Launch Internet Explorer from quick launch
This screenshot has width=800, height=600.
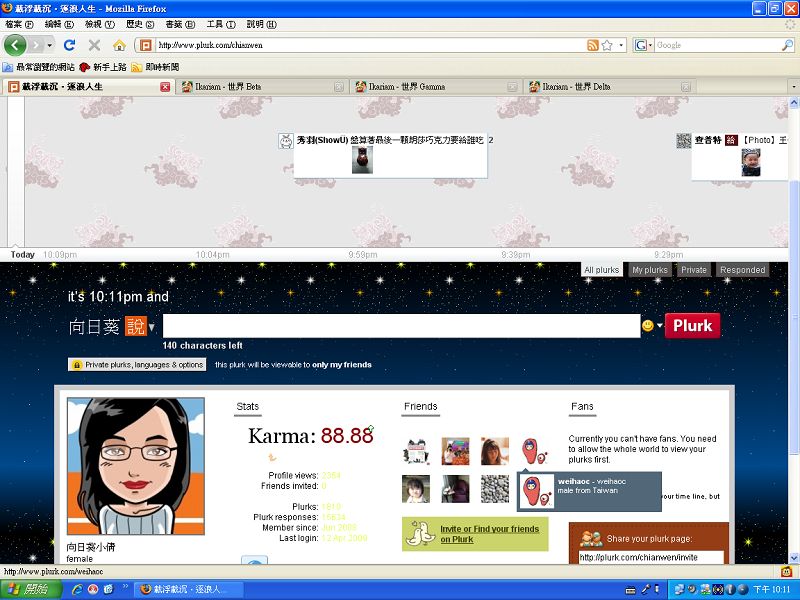point(78,590)
